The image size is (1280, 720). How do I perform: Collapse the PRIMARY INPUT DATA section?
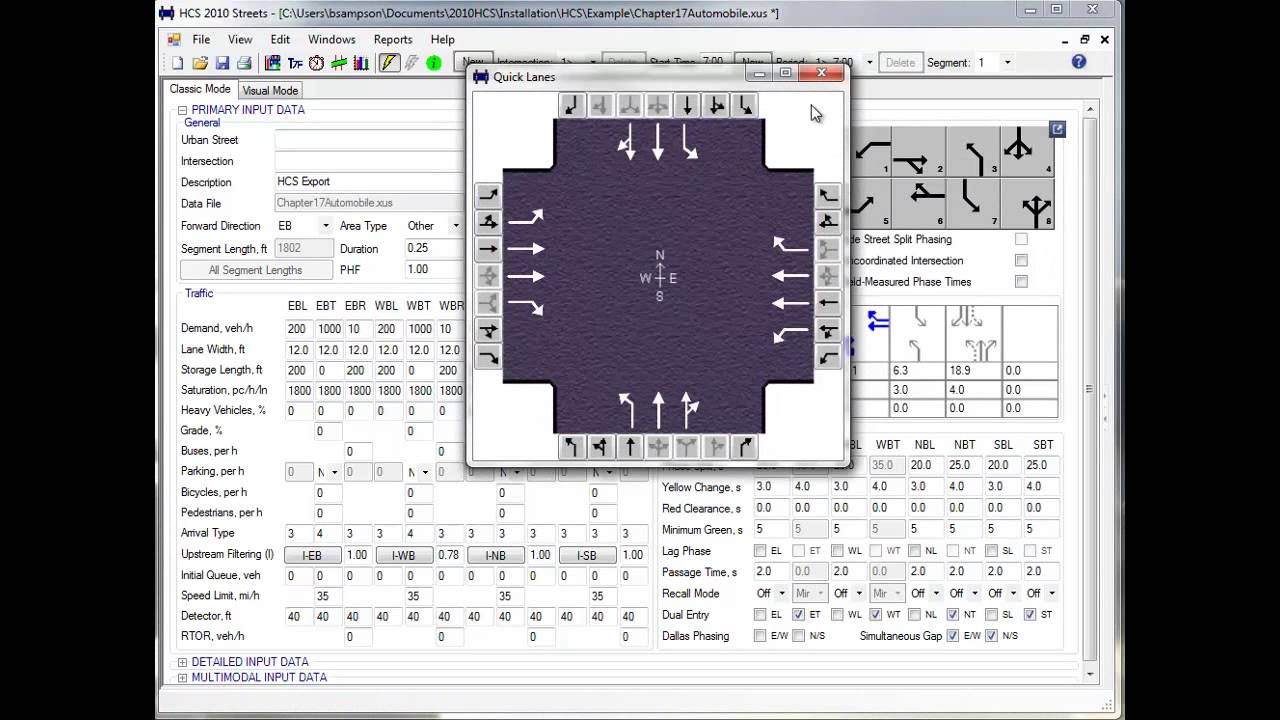point(183,110)
